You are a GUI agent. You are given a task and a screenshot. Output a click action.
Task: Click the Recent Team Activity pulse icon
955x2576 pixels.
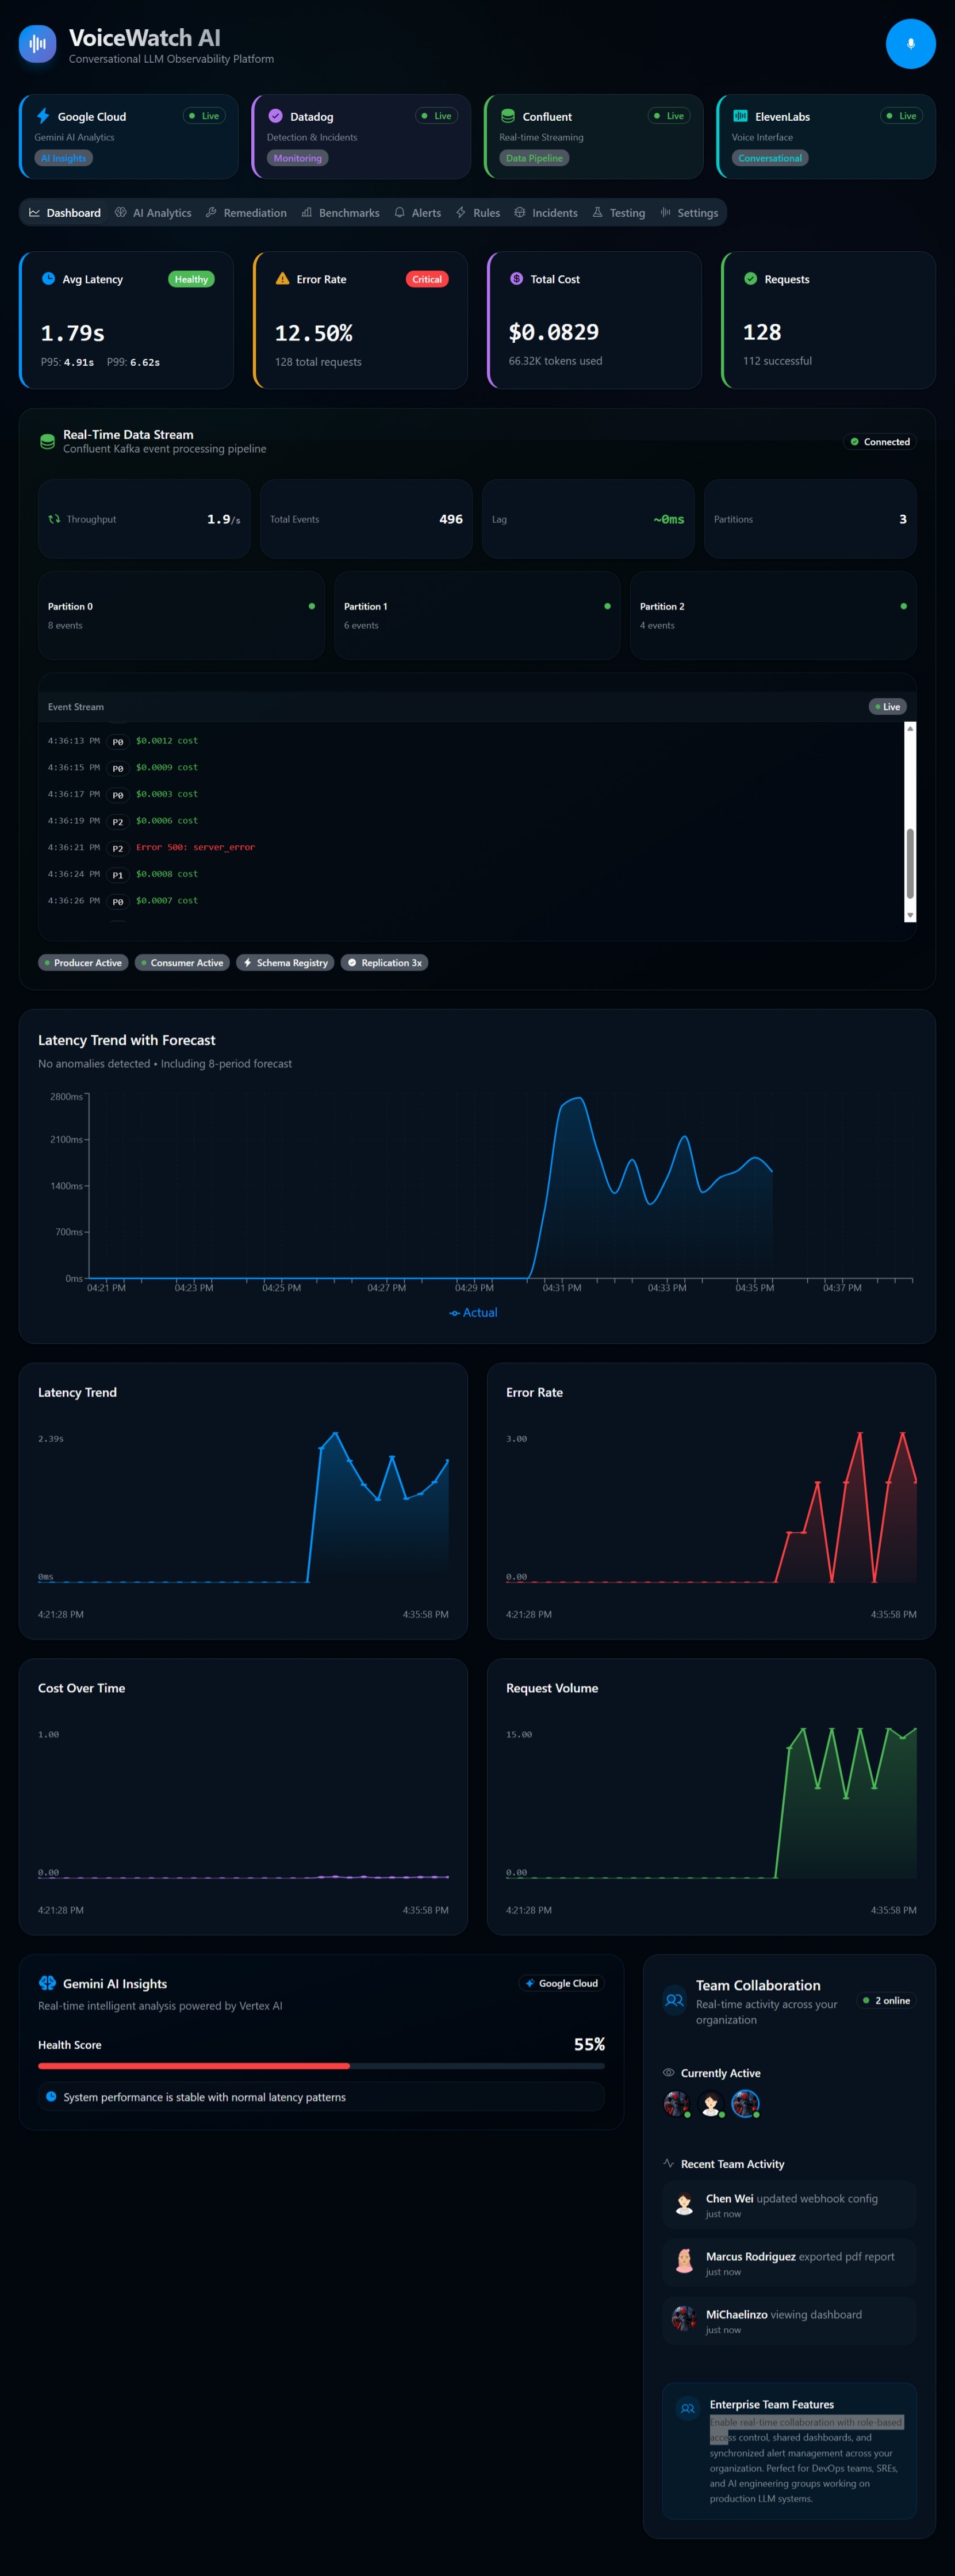(x=668, y=2163)
